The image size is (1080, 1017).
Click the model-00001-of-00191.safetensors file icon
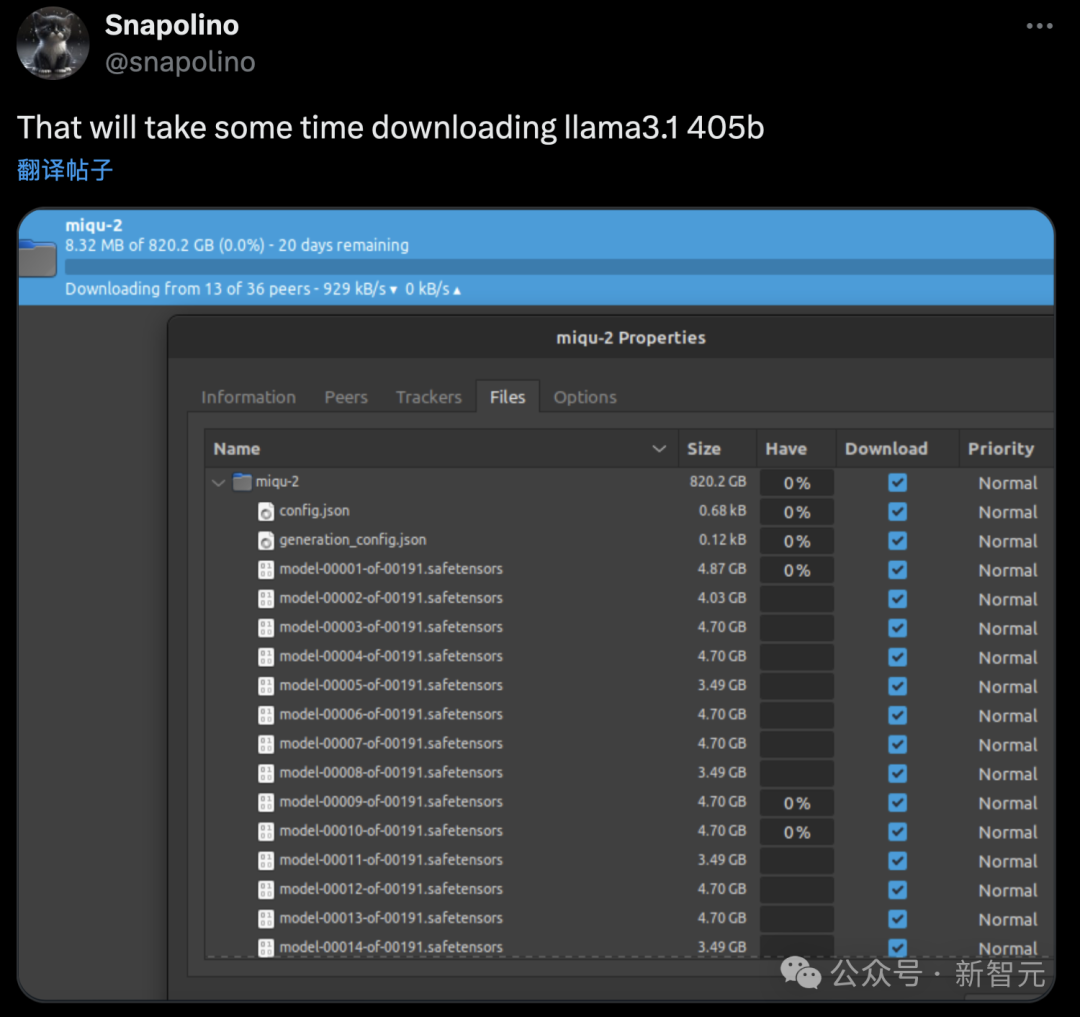pyautogui.click(x=266, y=569)
